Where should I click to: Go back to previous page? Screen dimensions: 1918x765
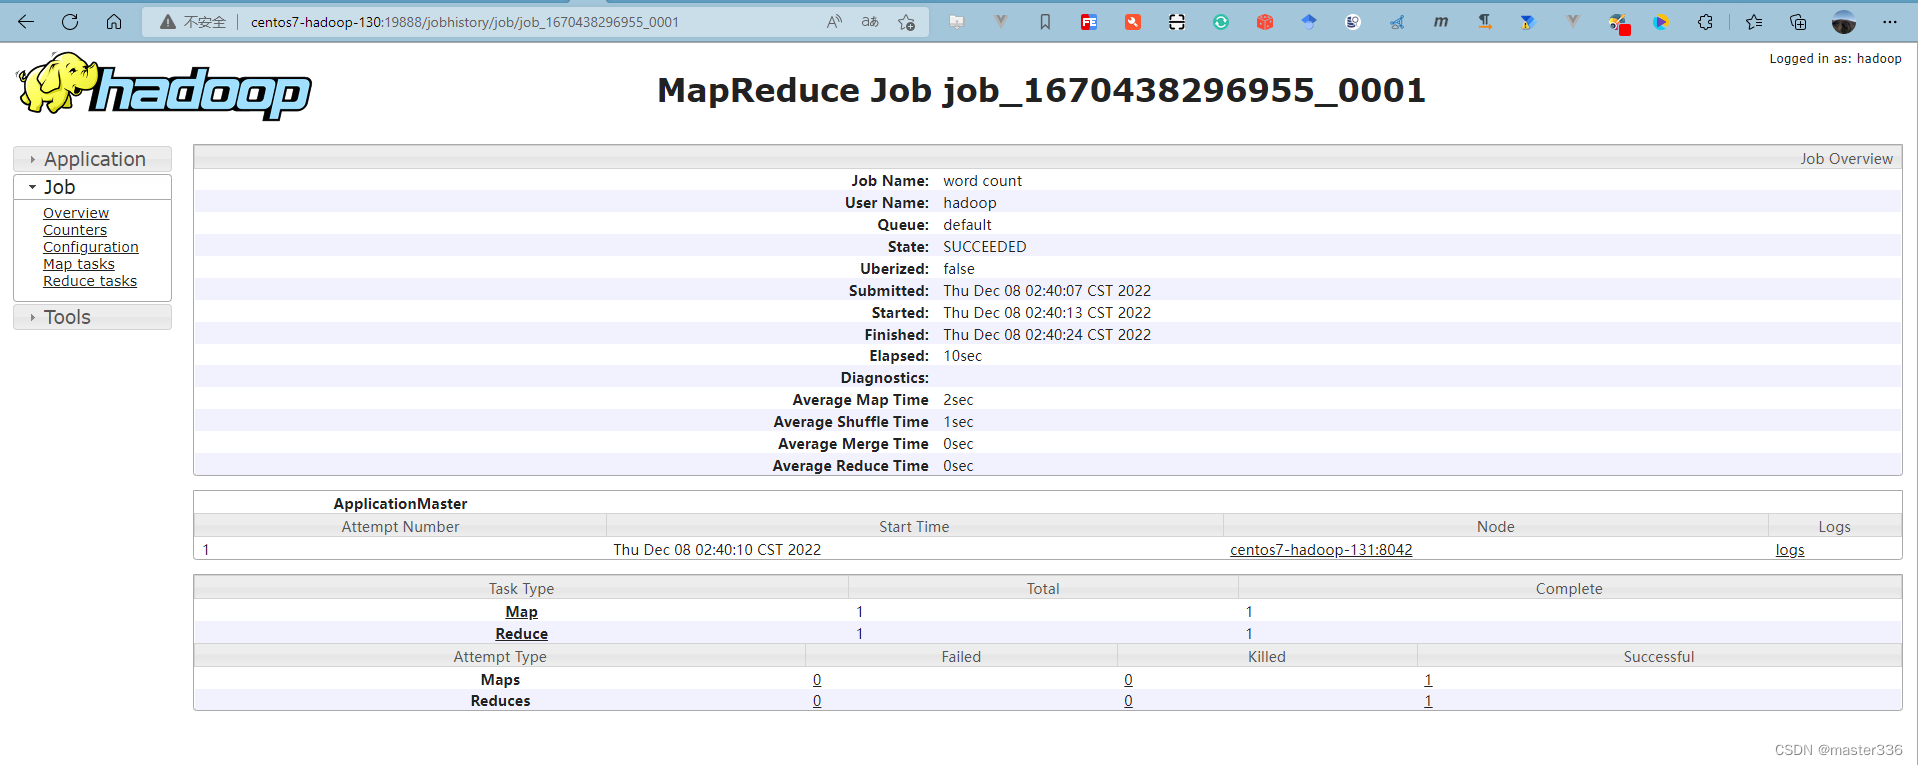pos(26,21)
